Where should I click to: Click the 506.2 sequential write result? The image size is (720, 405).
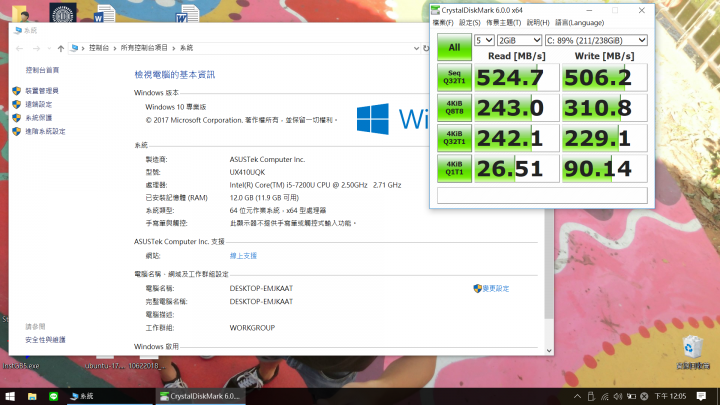pos(605,77)
